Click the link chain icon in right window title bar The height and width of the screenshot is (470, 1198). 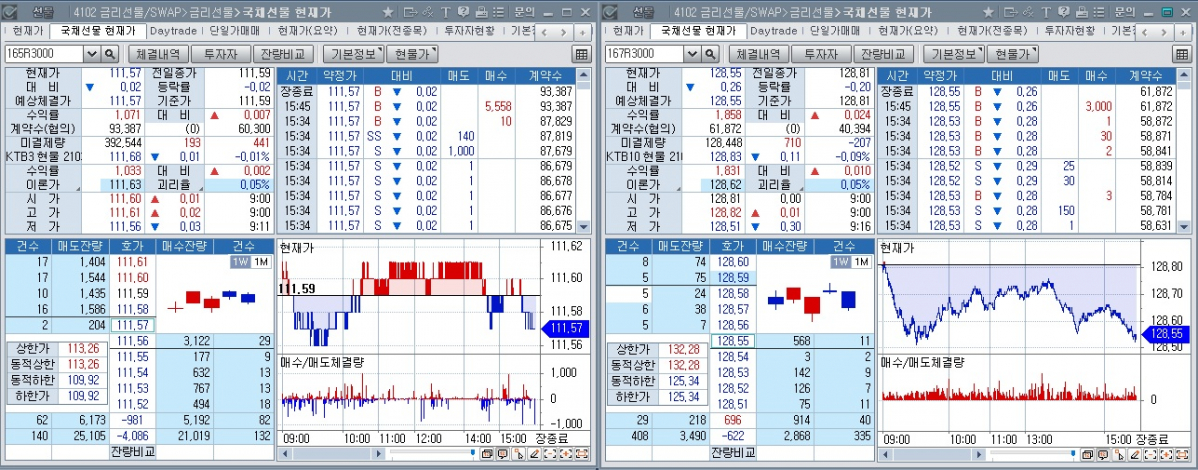pos(1028,12)
